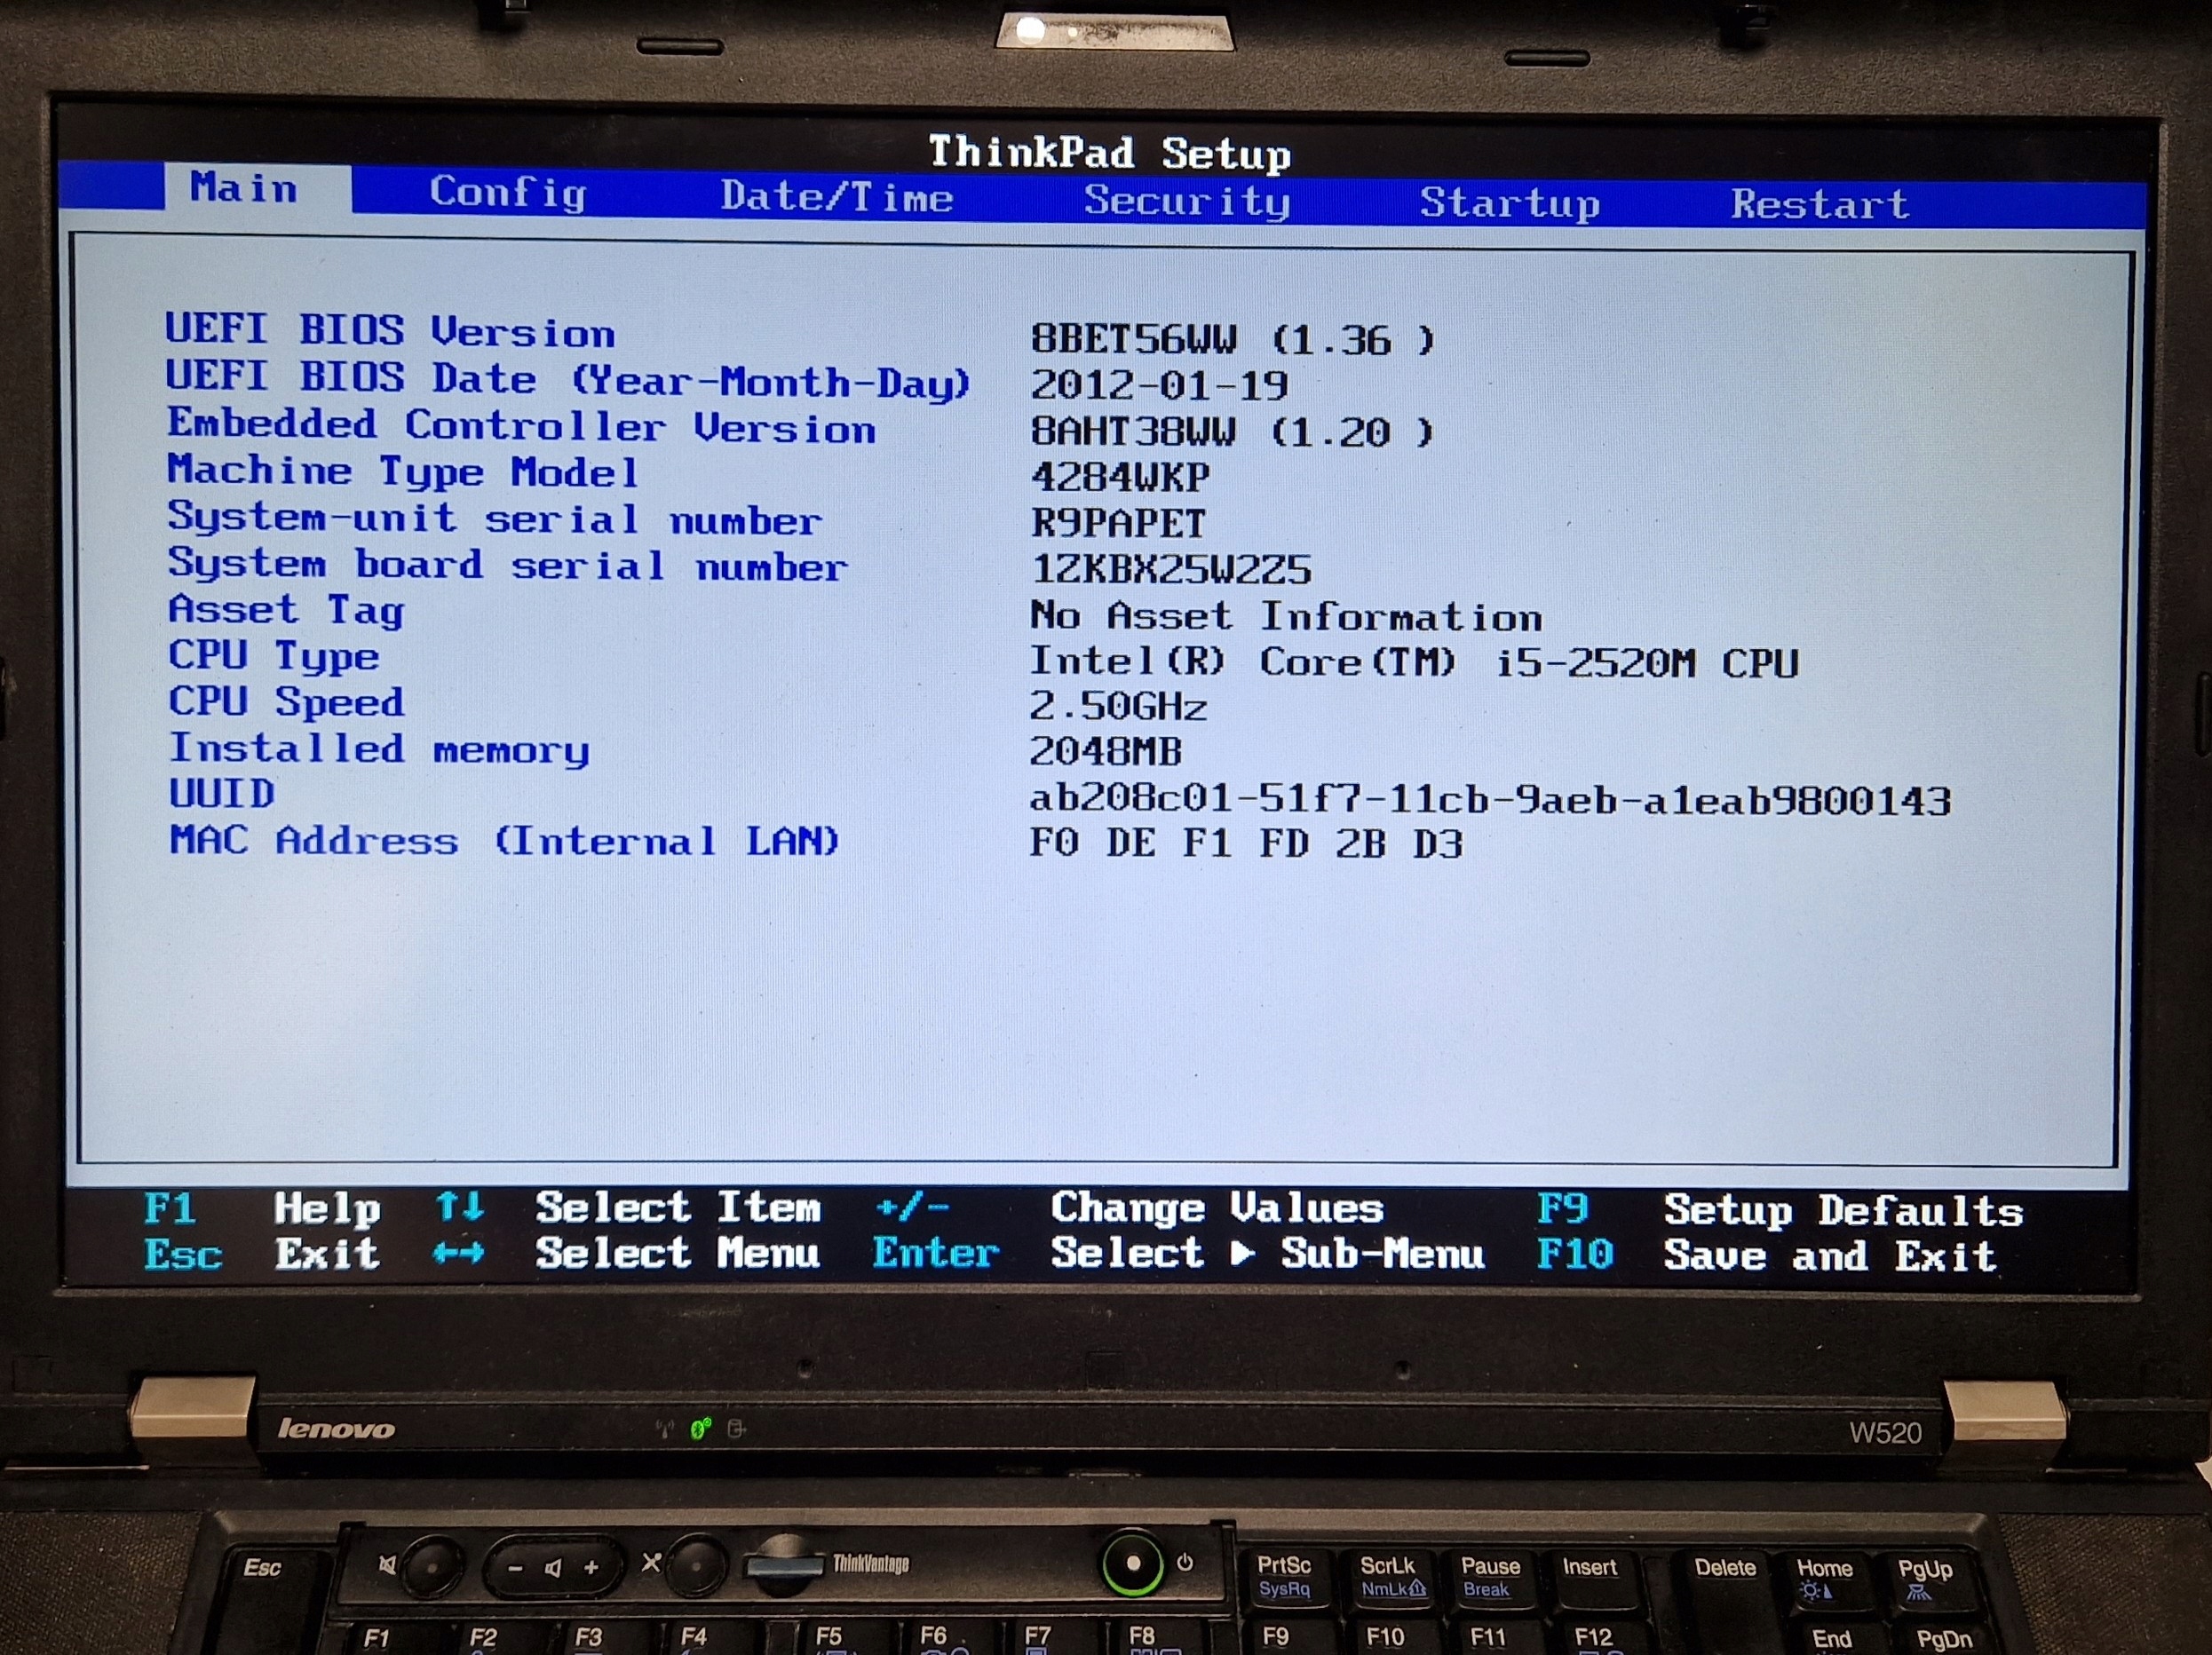Click the Esc Exit hint
Viewport: 2212px width, 1655px height.
262,1254
